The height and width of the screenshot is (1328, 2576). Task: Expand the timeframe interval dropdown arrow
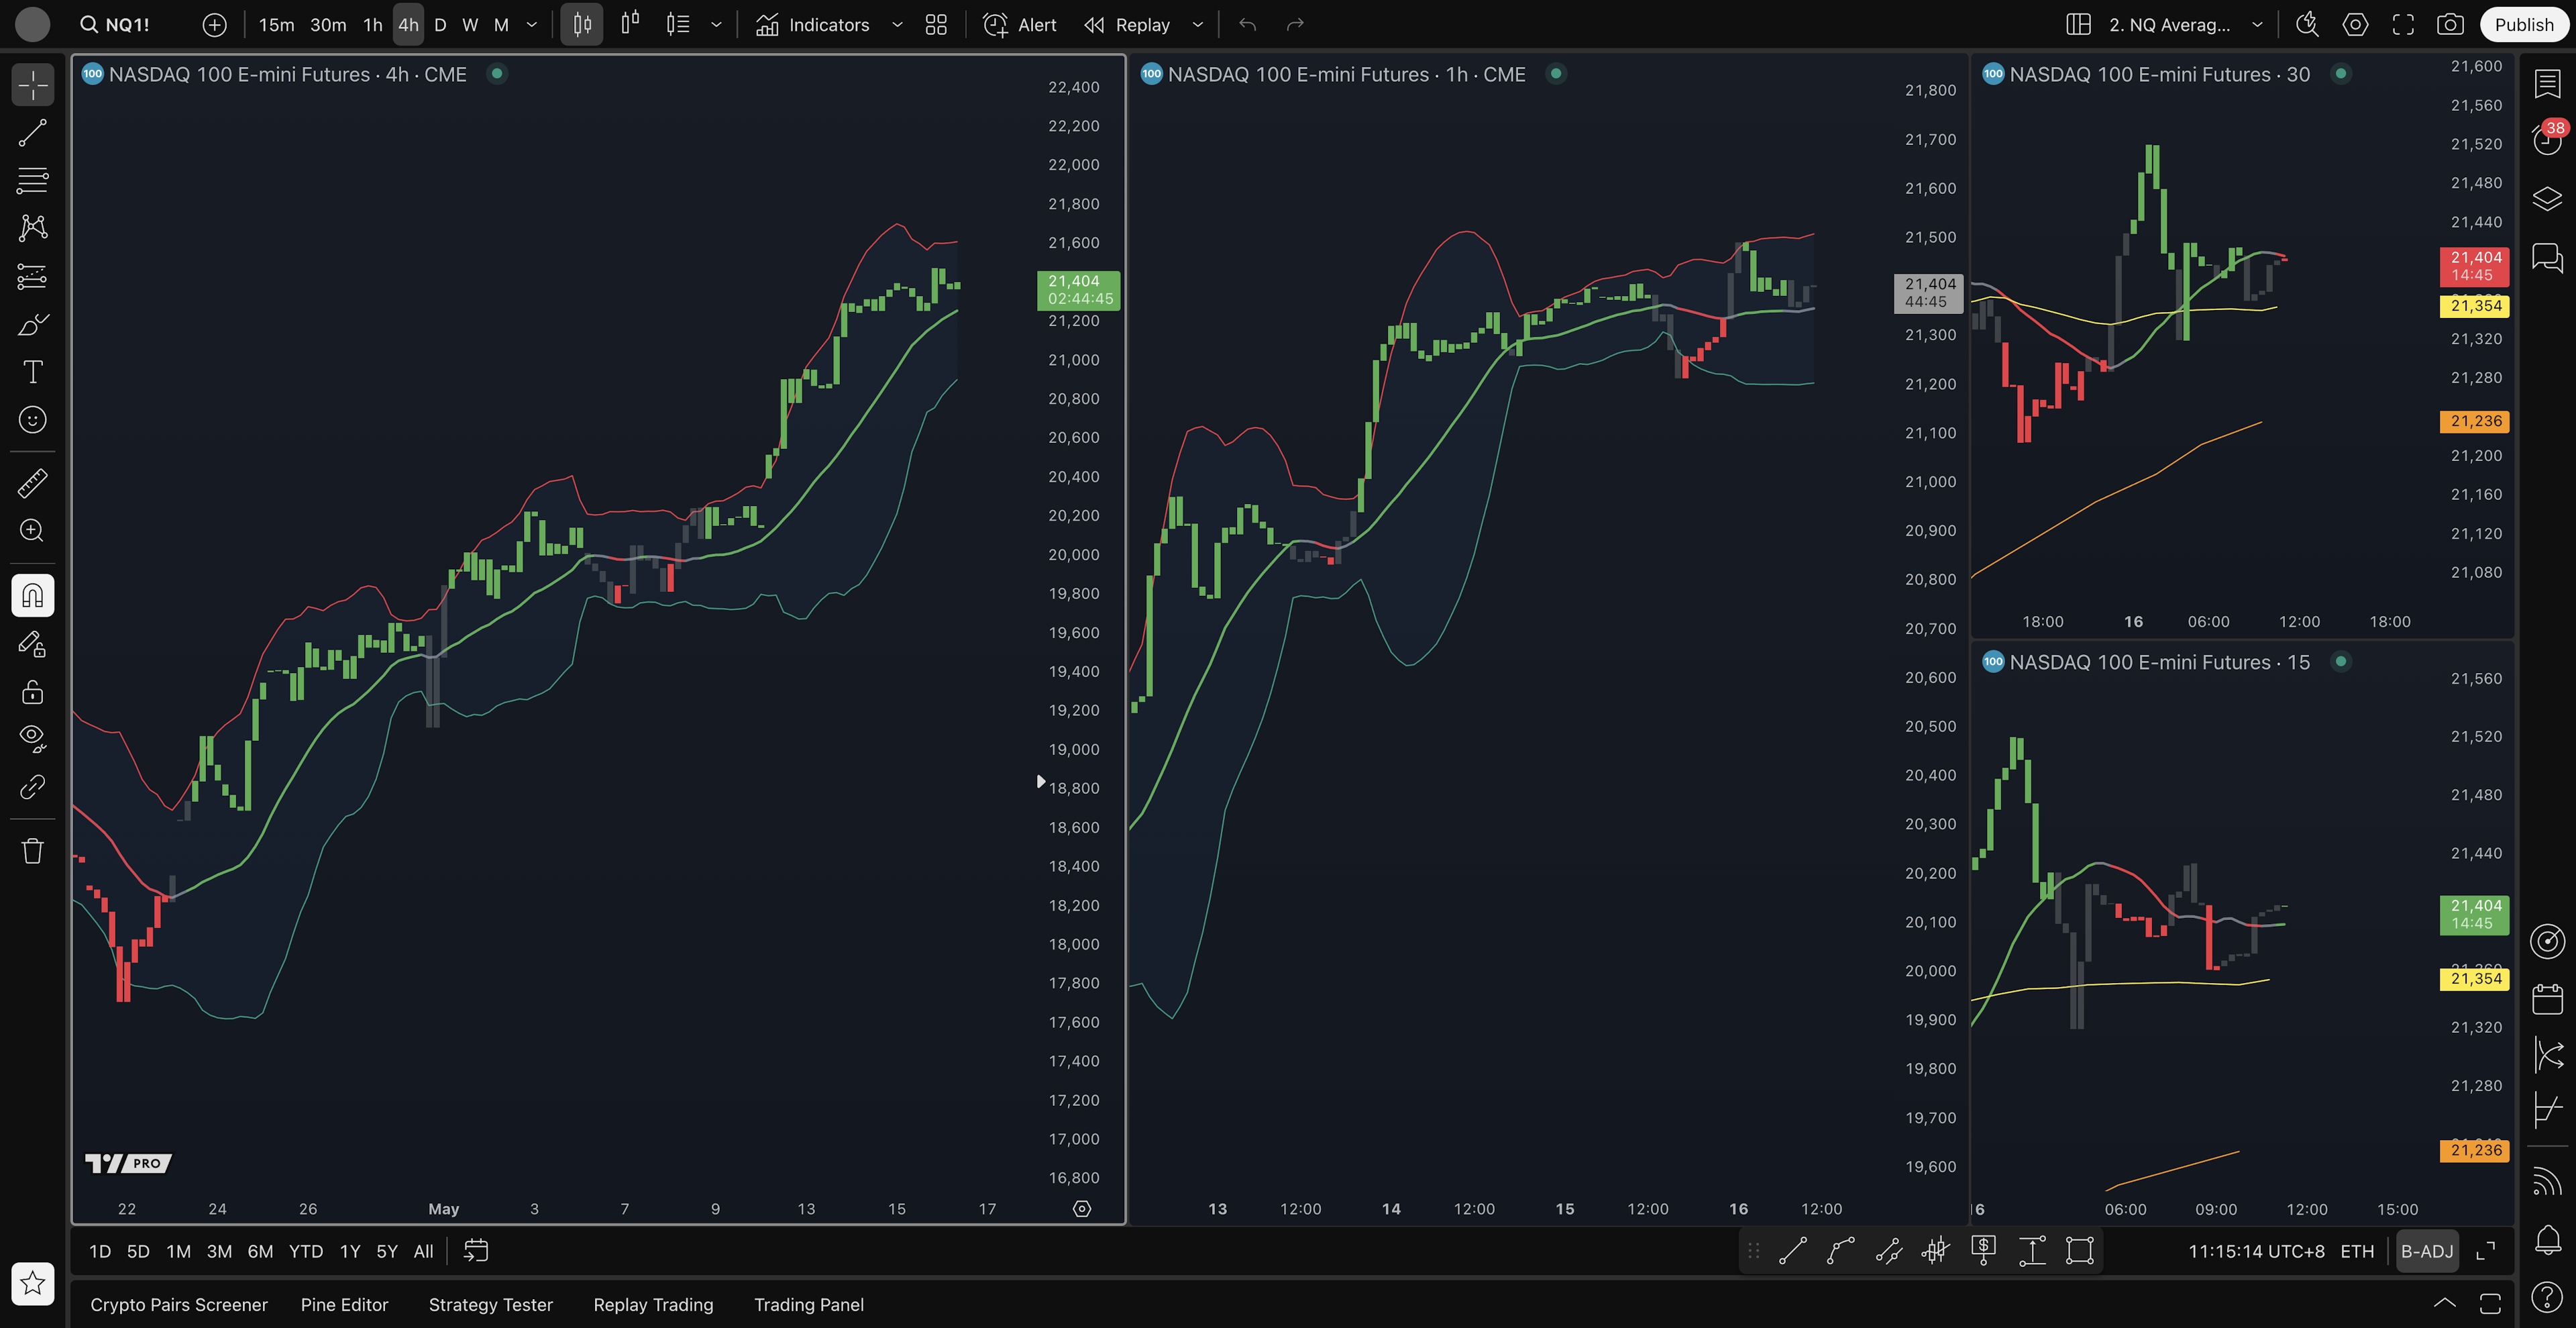[x=532, y=25]
